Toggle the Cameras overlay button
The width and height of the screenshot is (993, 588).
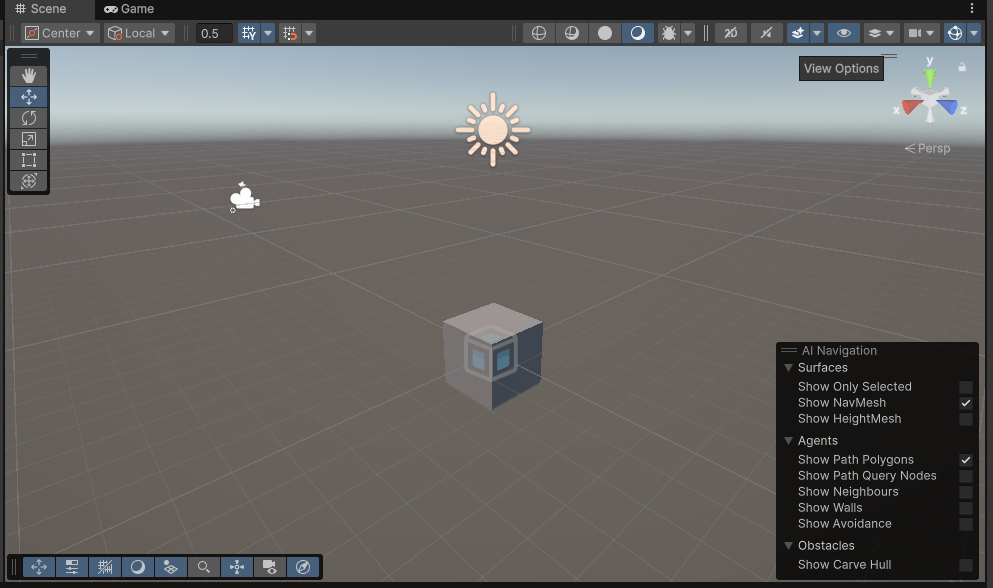tap(270, 567)
